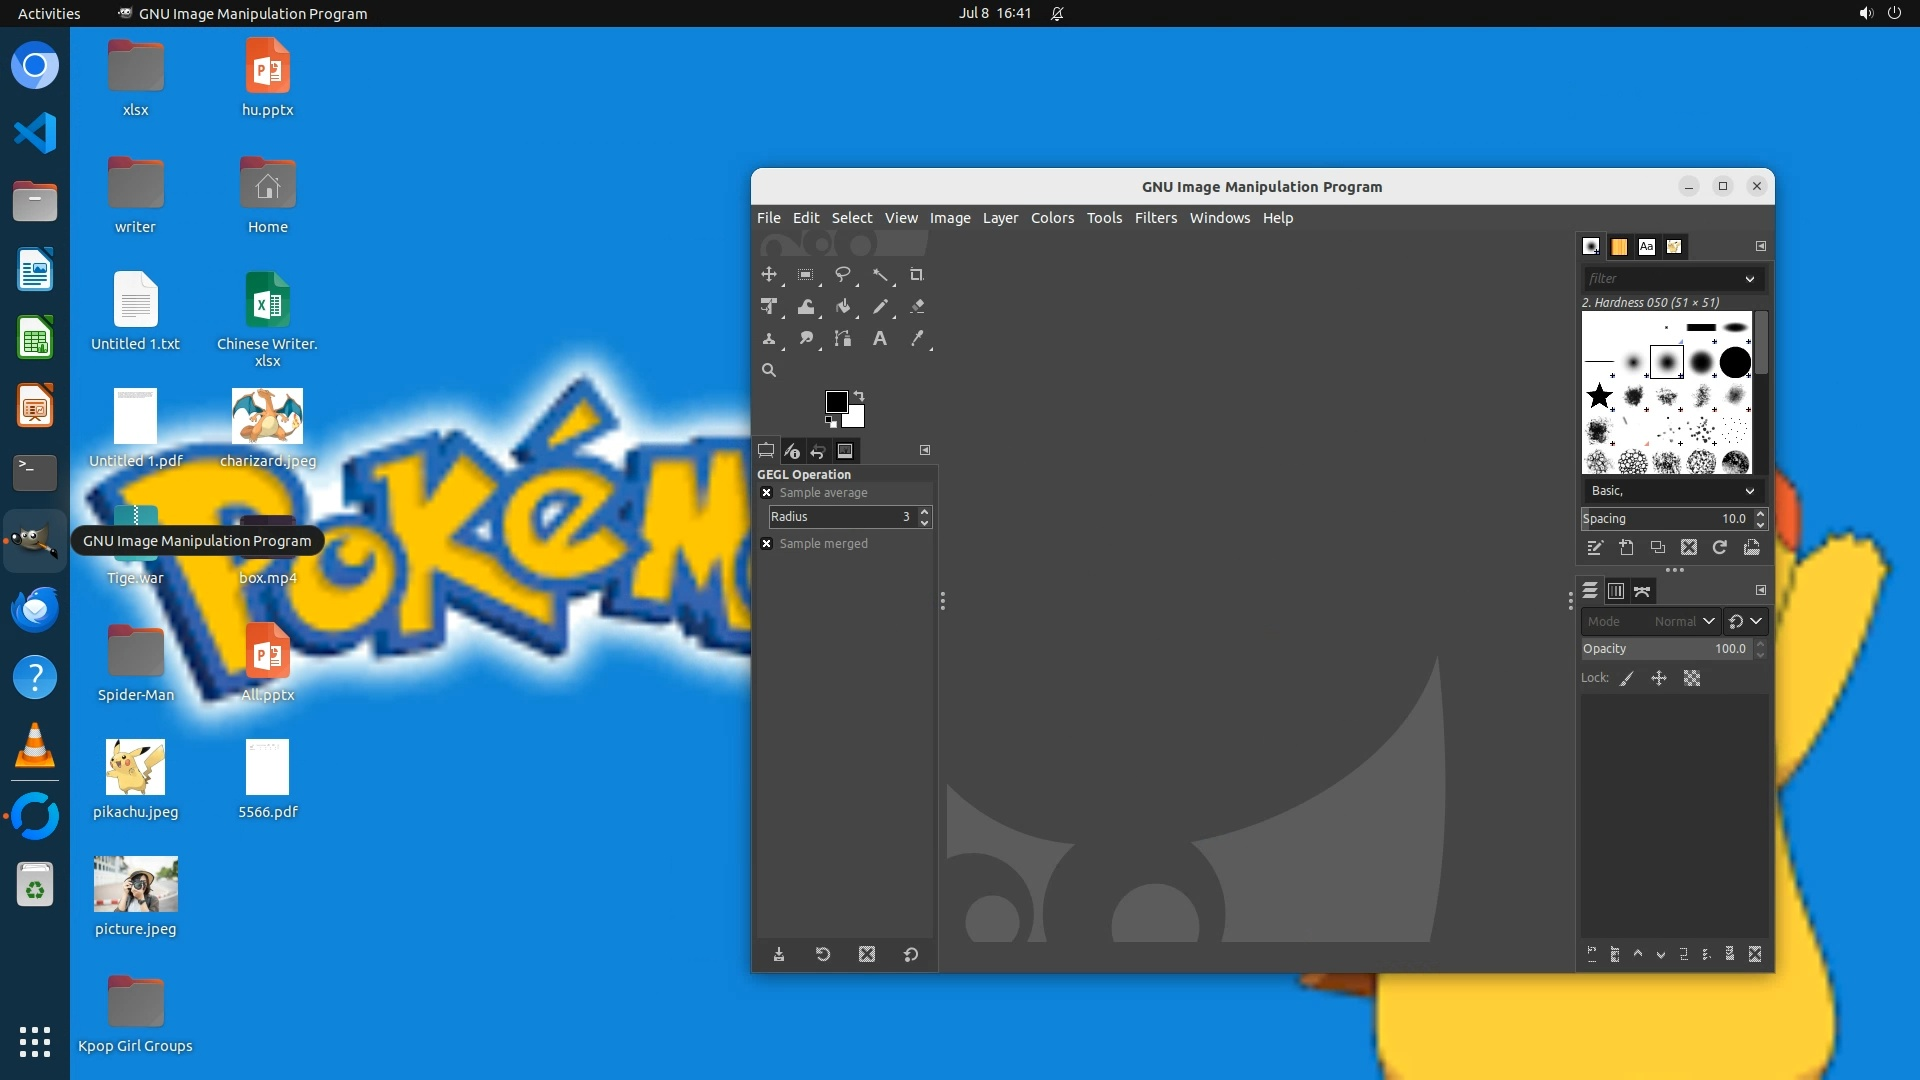Open the Filters menu
Screen dimensions: 1920x1080
(x=1155, y=218)
